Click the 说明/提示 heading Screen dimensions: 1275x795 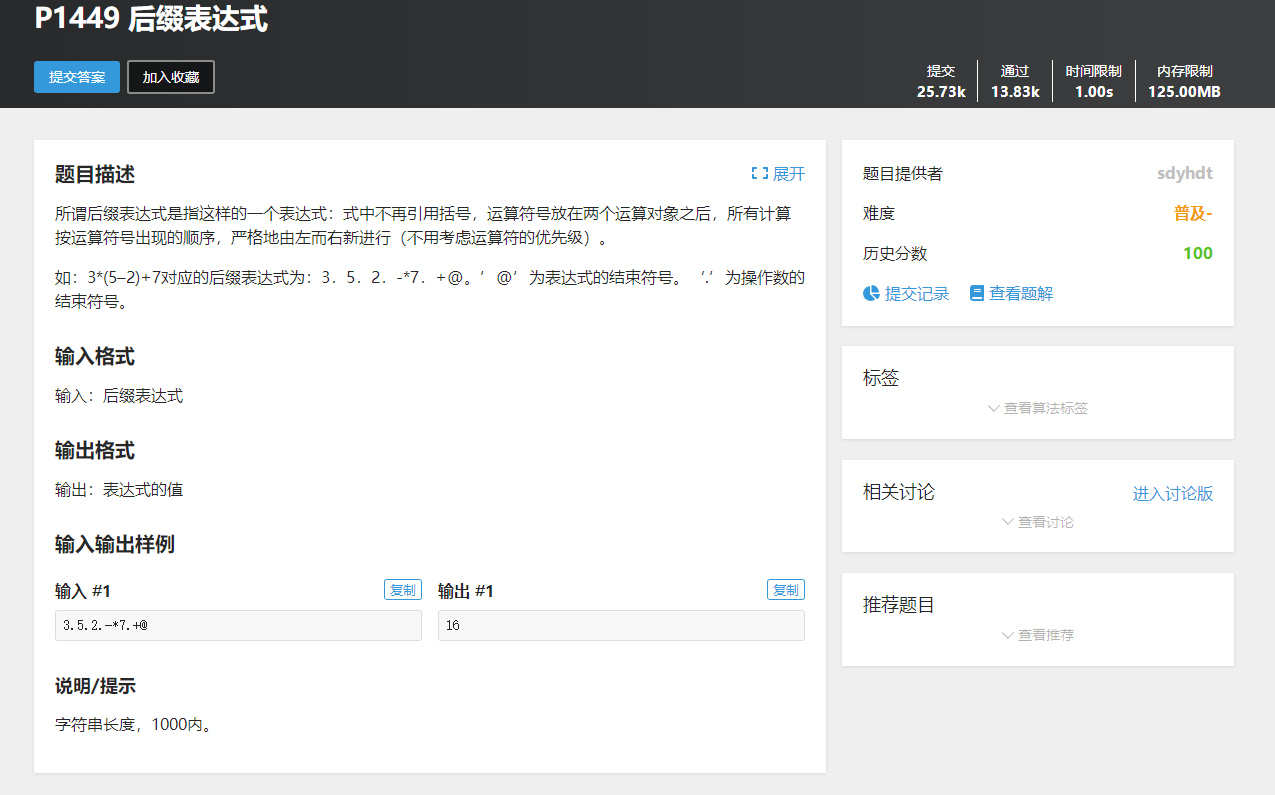pos(95,686)
